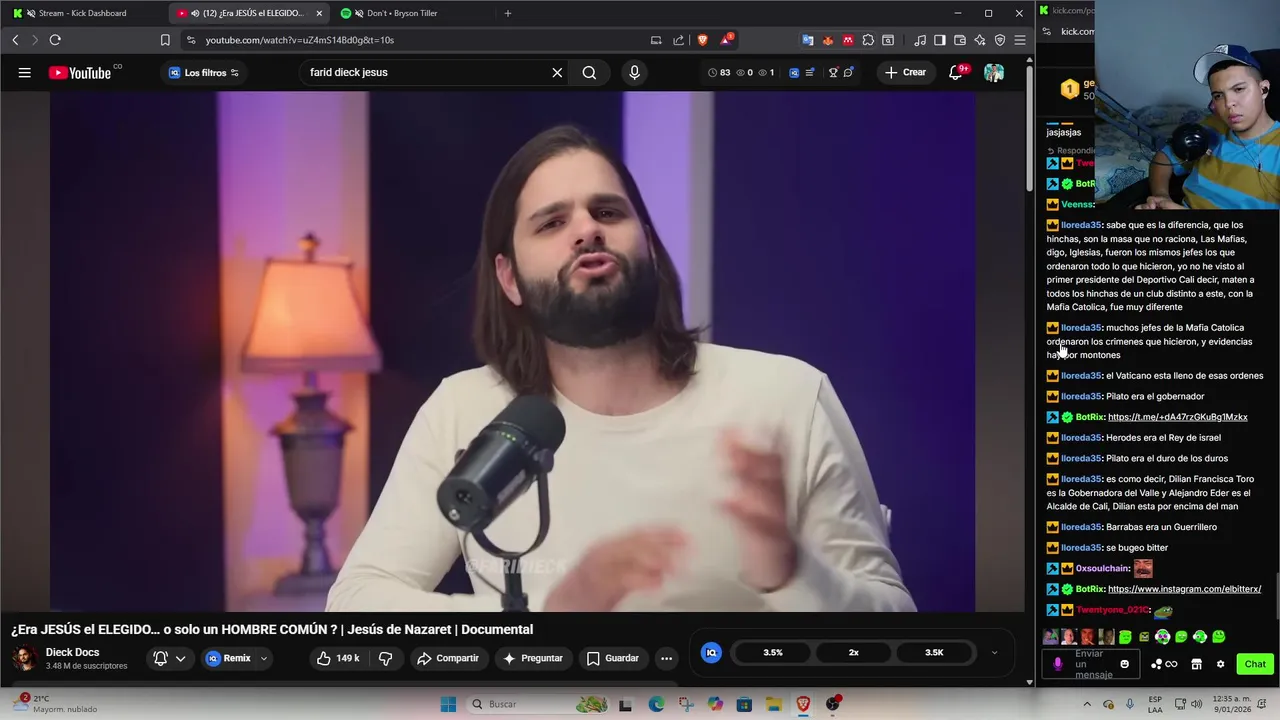This screenshot has width=1280, height=720.
Task: Click the Enviar un mensaje chat field
Action: tap(1093, 664)
